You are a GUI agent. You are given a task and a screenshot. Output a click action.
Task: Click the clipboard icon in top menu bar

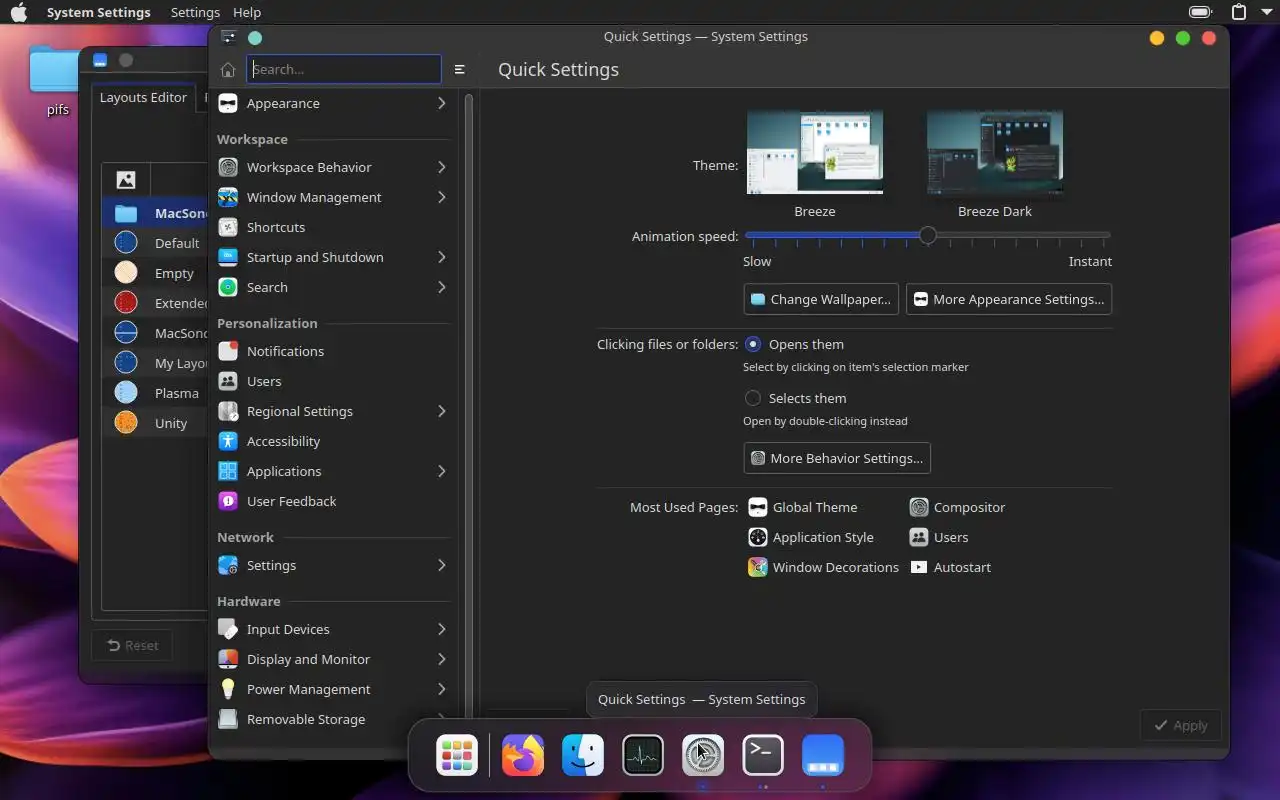[x=1239, y=12]
